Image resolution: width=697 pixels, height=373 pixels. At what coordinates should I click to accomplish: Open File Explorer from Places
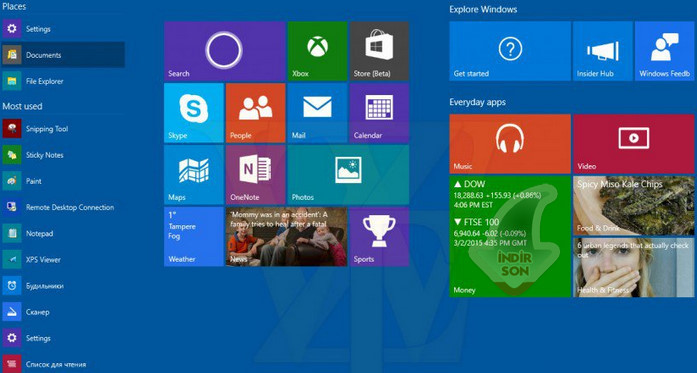63,81
